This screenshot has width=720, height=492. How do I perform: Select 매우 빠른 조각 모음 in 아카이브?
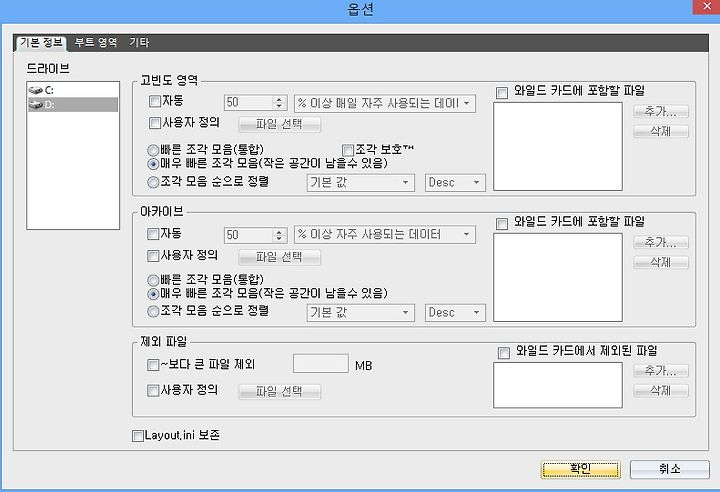(x=152, y=294)
